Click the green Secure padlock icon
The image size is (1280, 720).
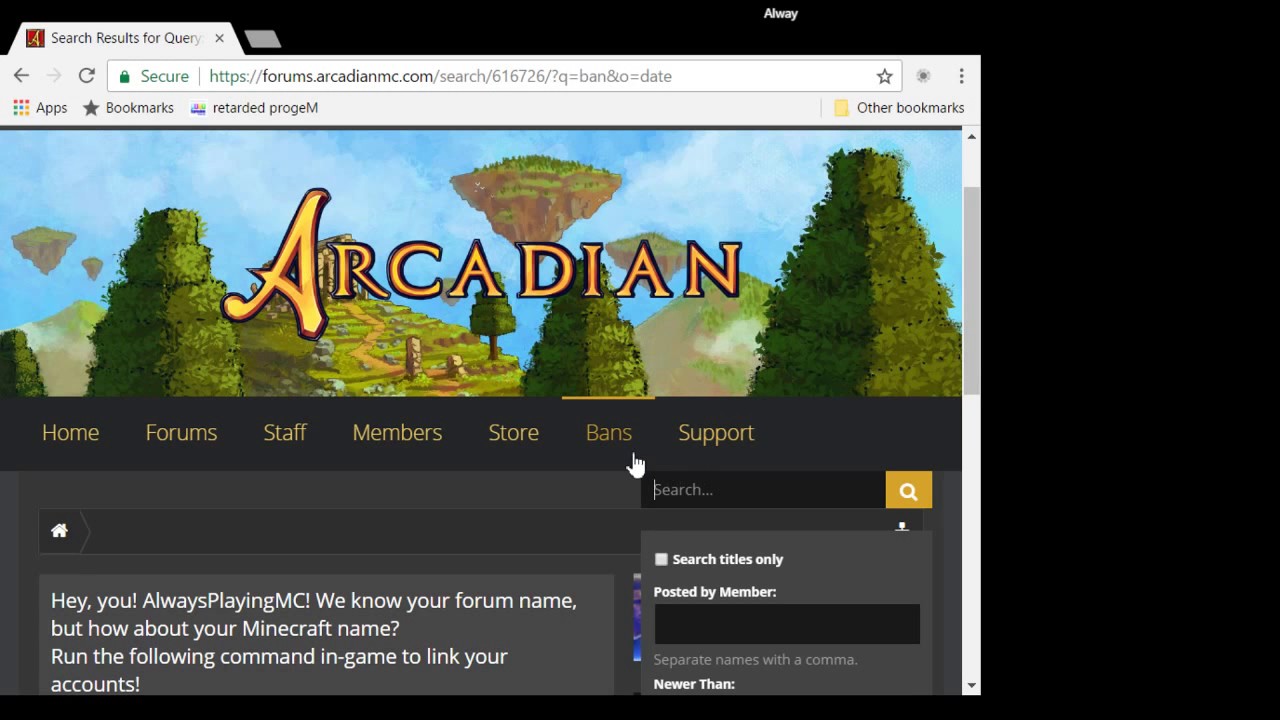[124, 76]
